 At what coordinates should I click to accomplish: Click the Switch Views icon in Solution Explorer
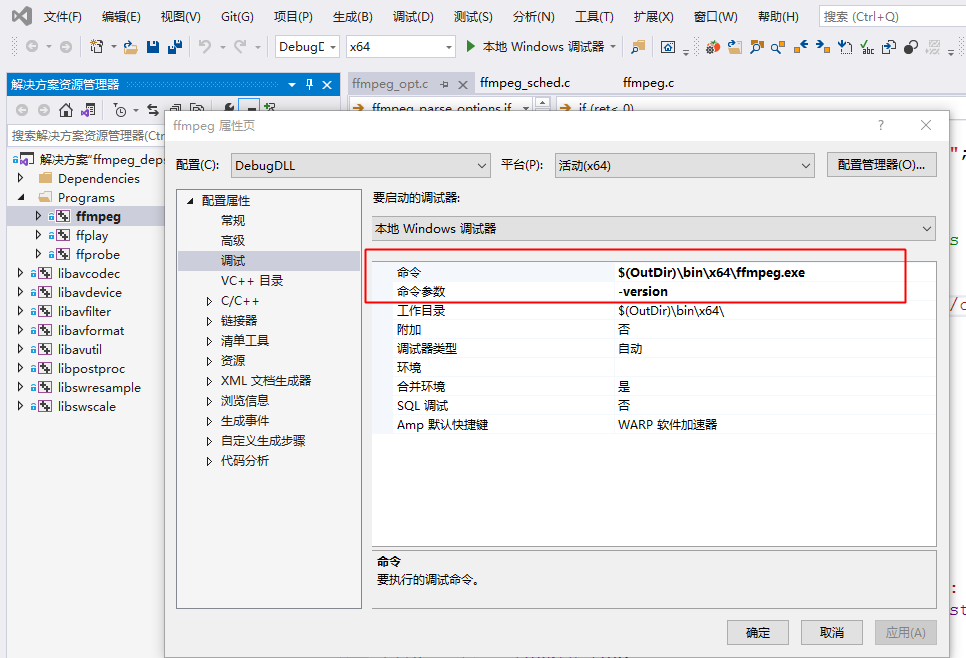coord(88,110)
